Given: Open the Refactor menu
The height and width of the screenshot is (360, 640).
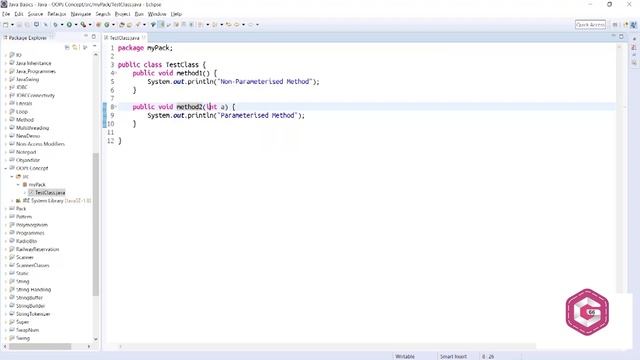Looking at the screenshot, I should (x=57, y=14).
